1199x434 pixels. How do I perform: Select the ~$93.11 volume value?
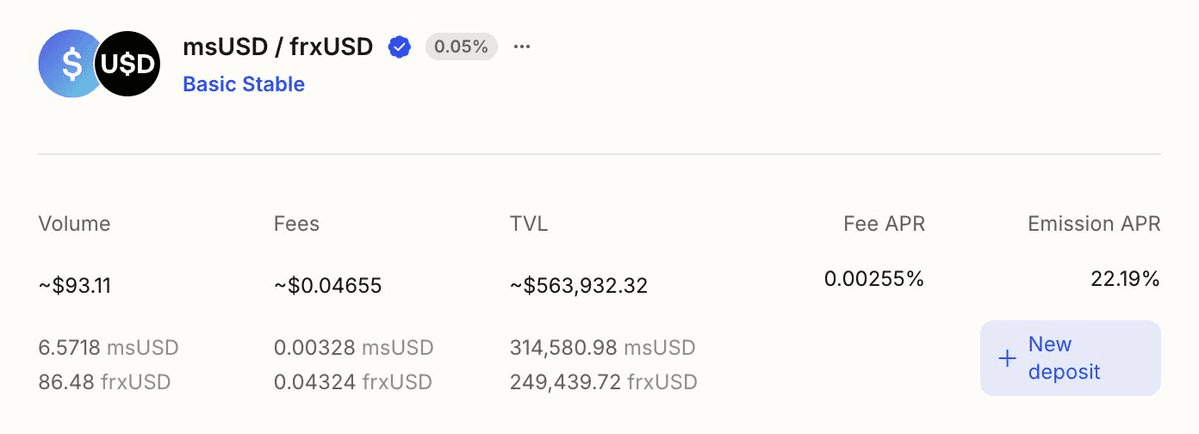[x=74, y=286]
